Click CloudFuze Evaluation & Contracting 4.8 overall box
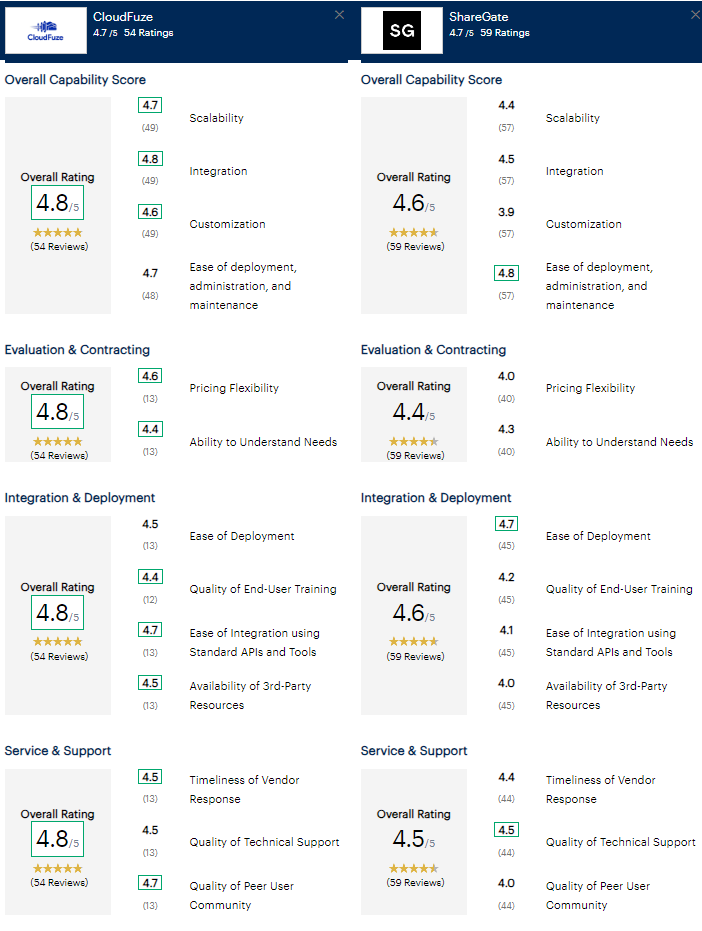The width and height of the screenshot is (702, 931). [58, 411]
